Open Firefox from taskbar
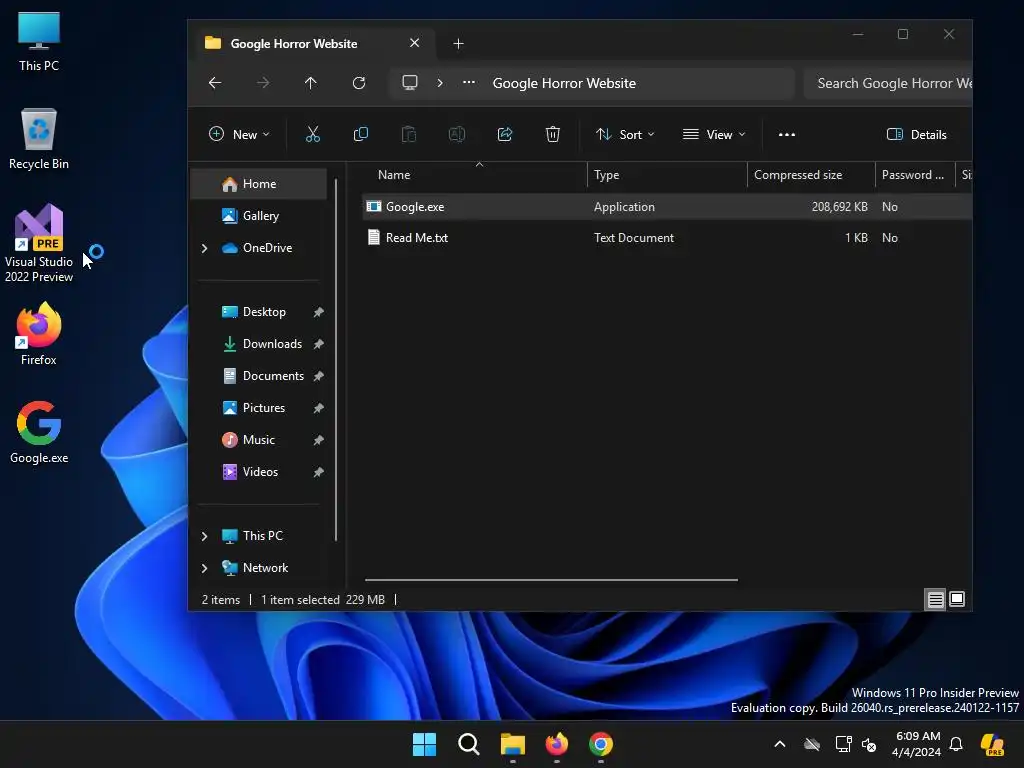 coord(557,744)
